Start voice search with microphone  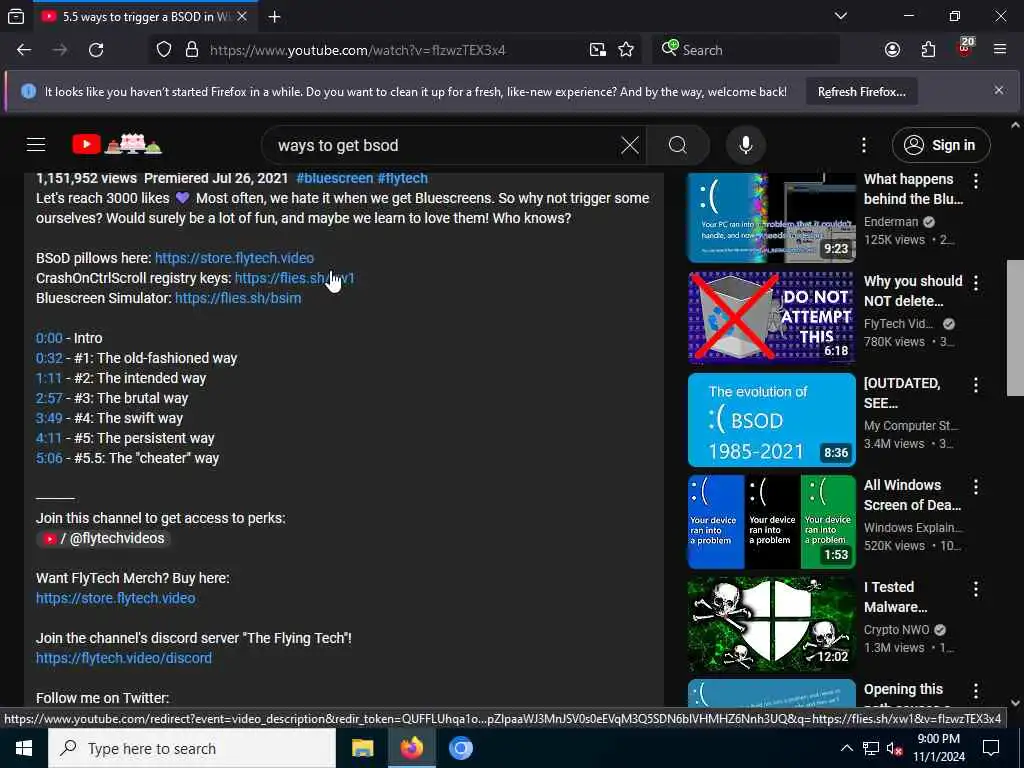coord(746,145)
